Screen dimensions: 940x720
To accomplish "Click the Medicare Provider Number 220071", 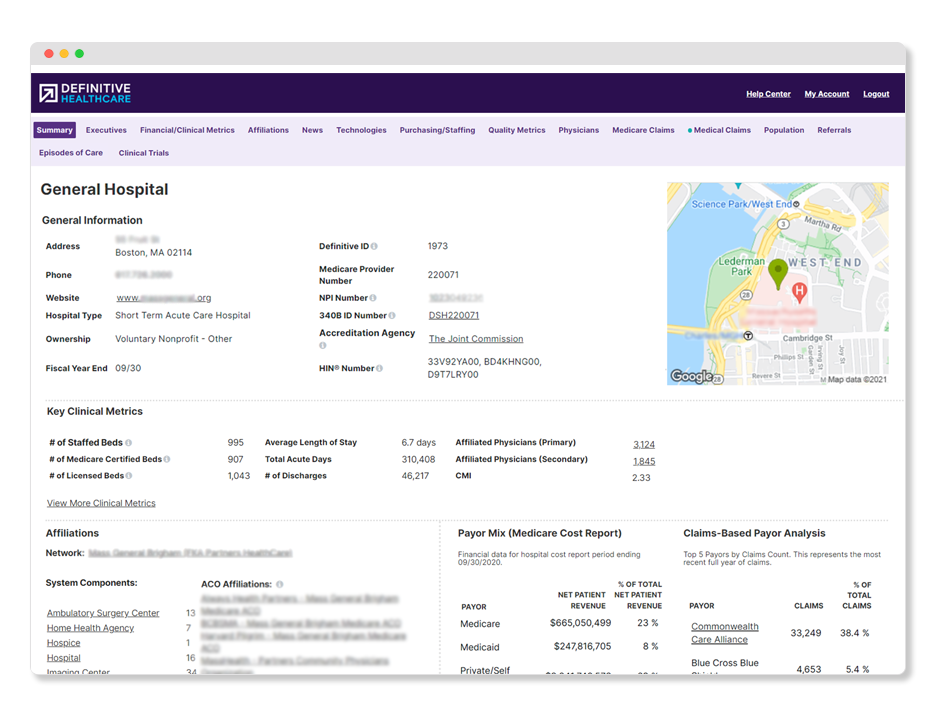I will click(443, 275).
